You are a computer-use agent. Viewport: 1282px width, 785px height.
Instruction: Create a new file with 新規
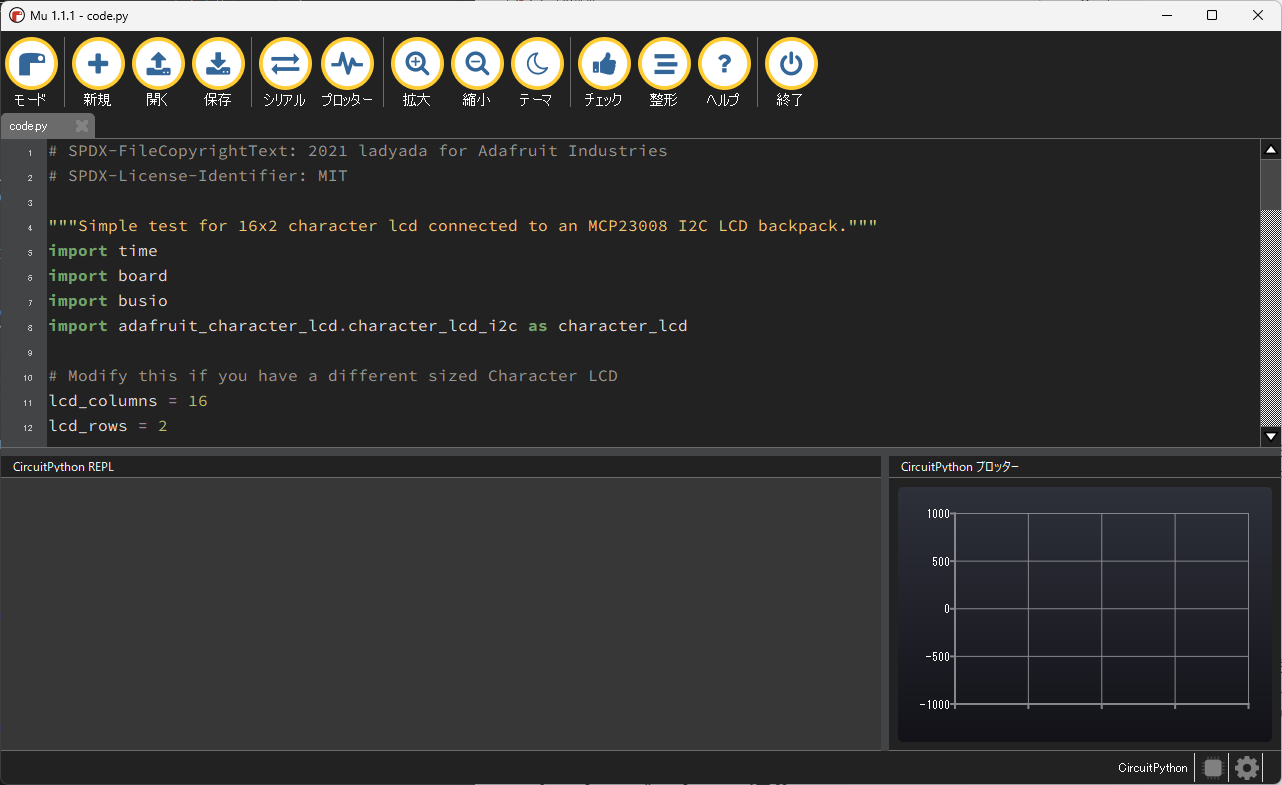[98, 73]
